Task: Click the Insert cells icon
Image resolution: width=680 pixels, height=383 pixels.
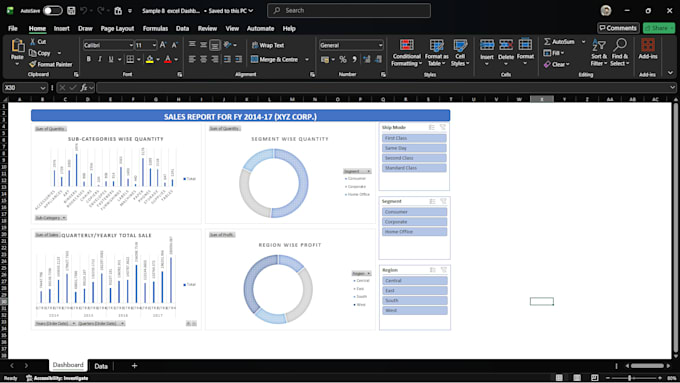Action: [487, 45]
